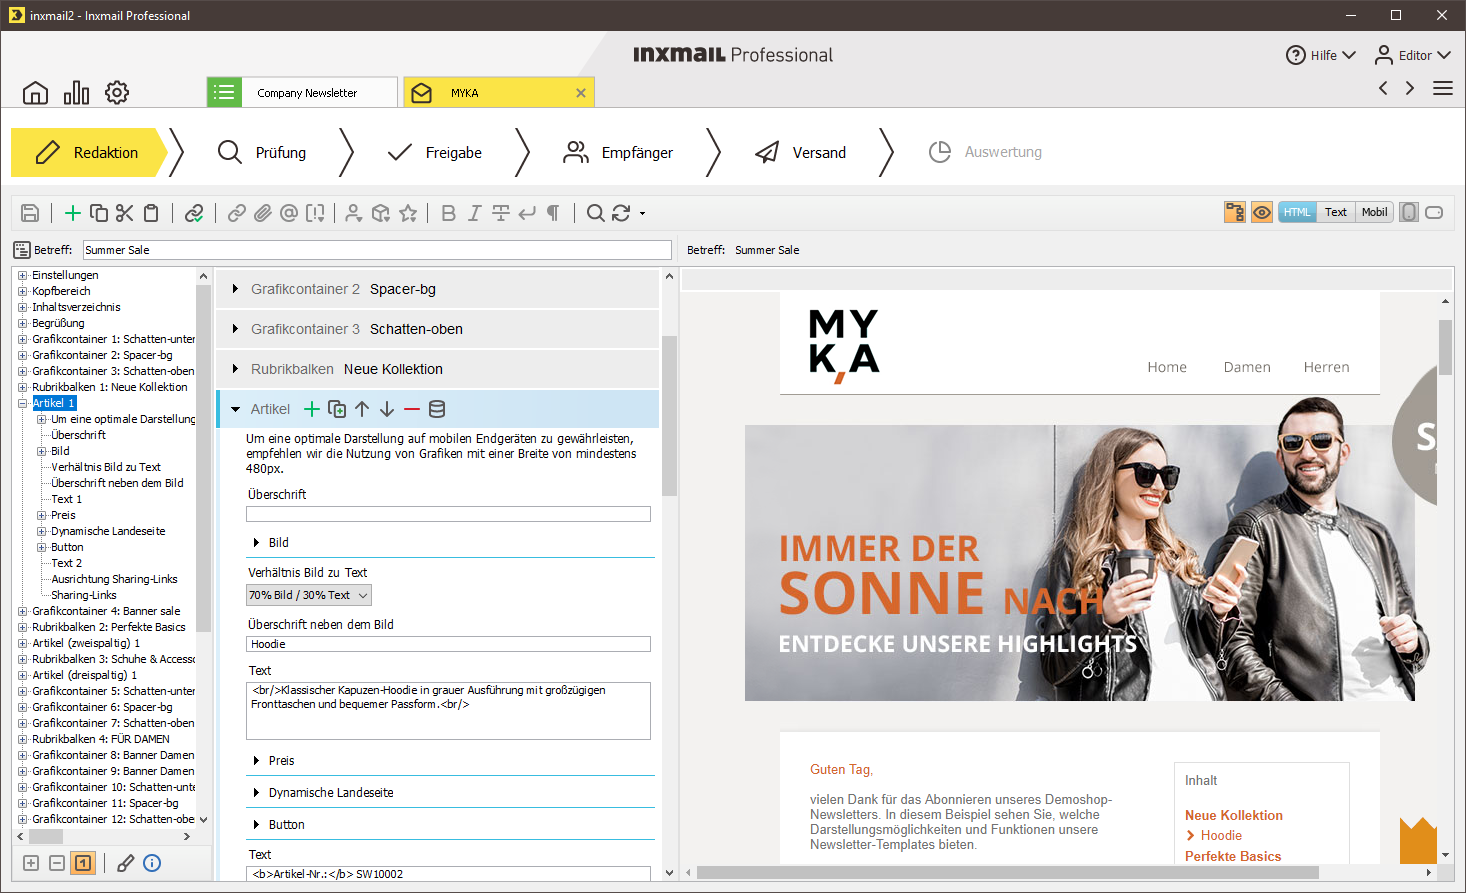Collapse the Artikel section arrow
The image size is (1466, 893).
[x=235, y=409]
